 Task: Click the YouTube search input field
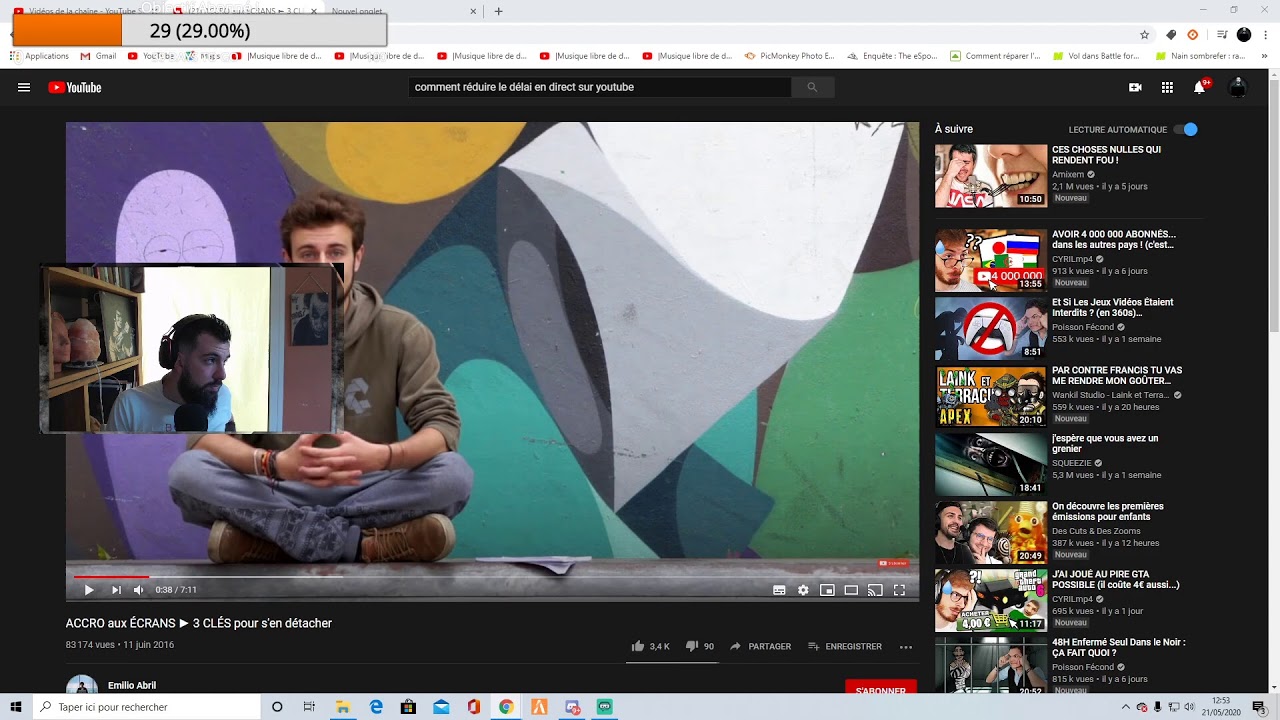point(600,87)
